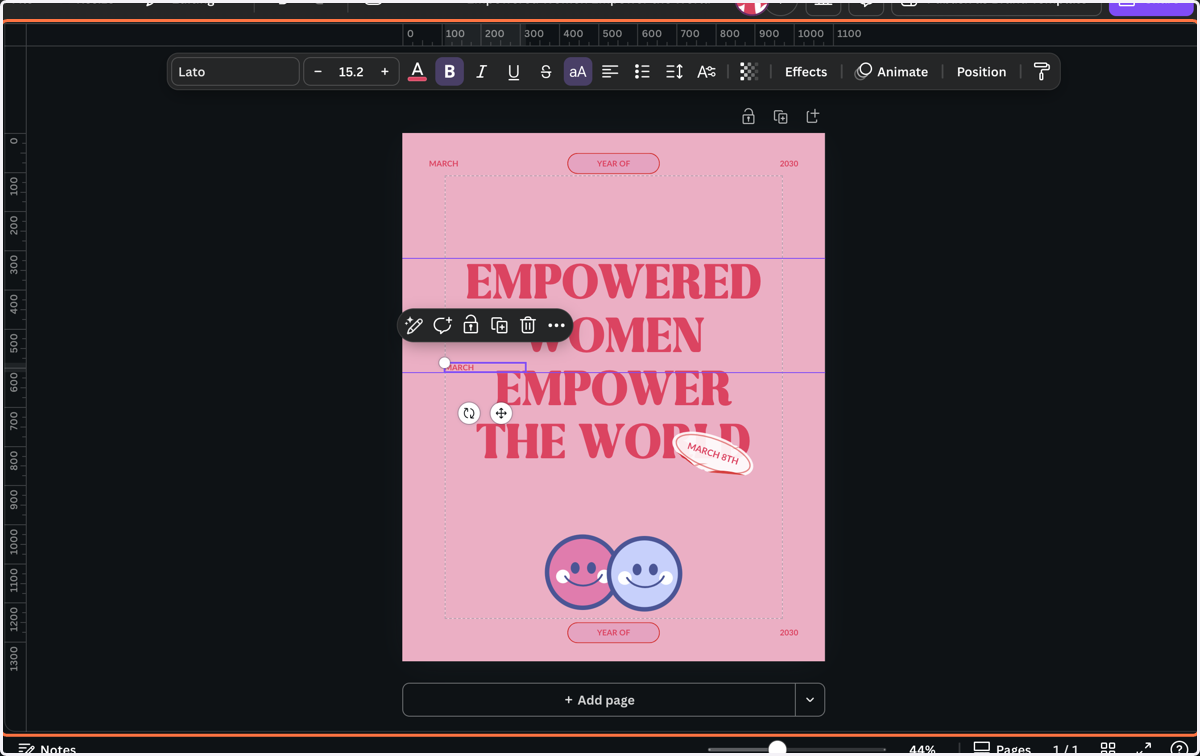Lock selected element in floating toolbar
Viewport: 1200px width, 756px height.
[471, 325]
